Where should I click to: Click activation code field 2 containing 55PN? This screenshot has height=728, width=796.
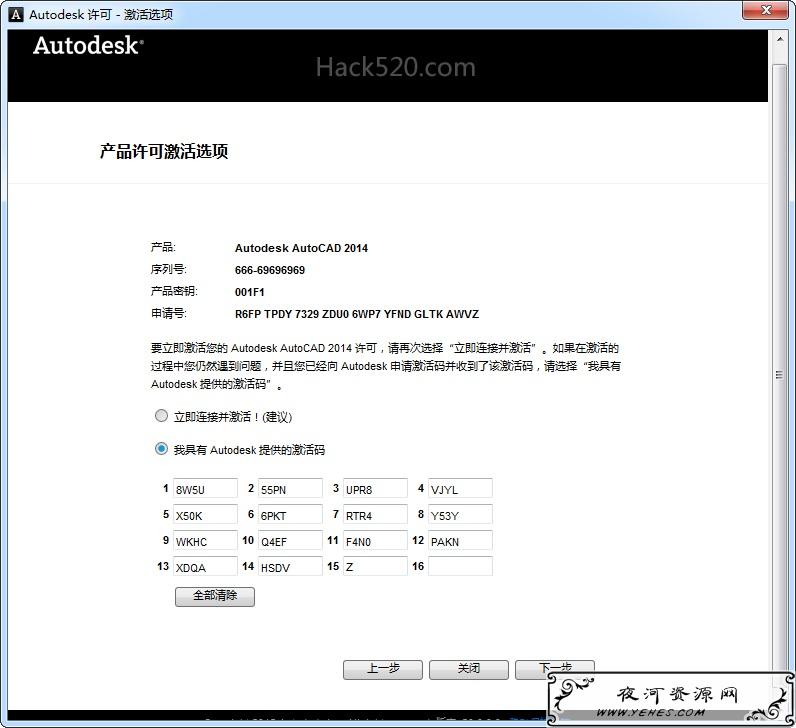290,488
